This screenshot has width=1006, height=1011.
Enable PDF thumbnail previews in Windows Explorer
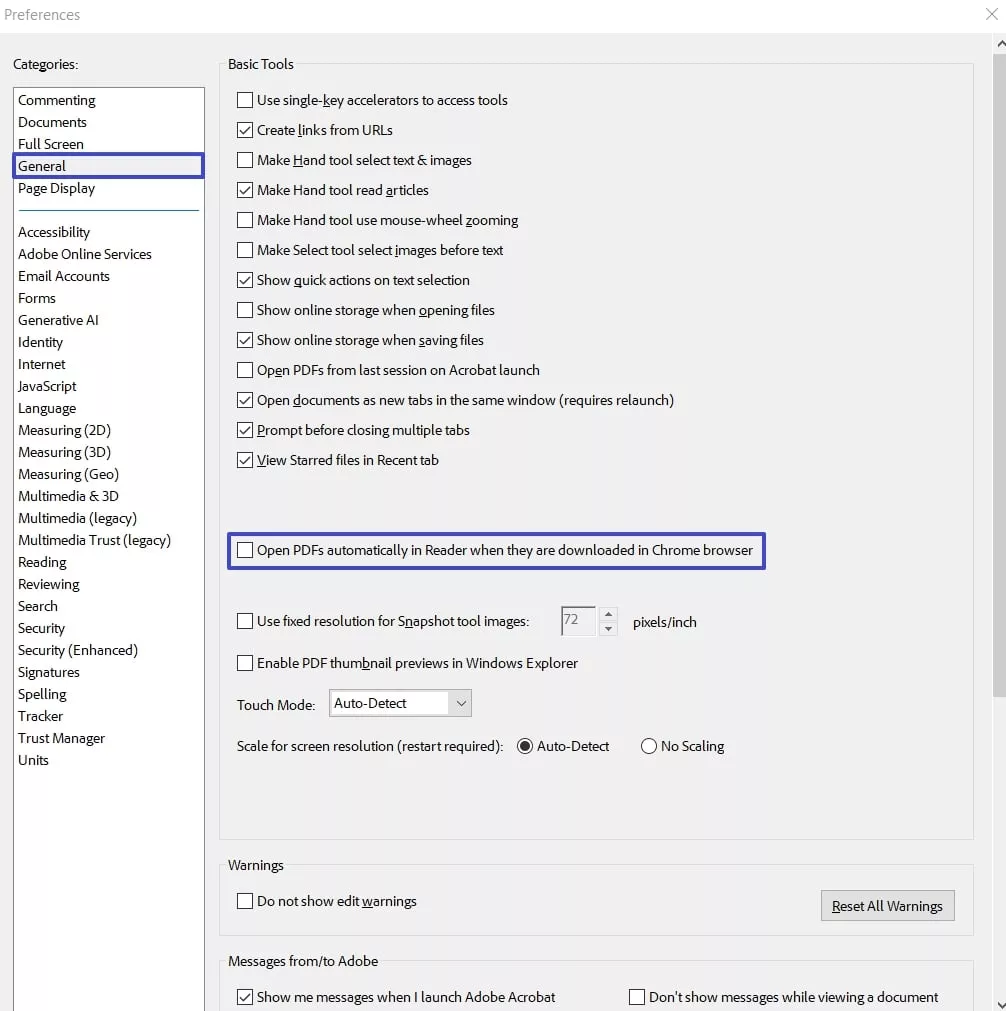(x=244, y=663)
